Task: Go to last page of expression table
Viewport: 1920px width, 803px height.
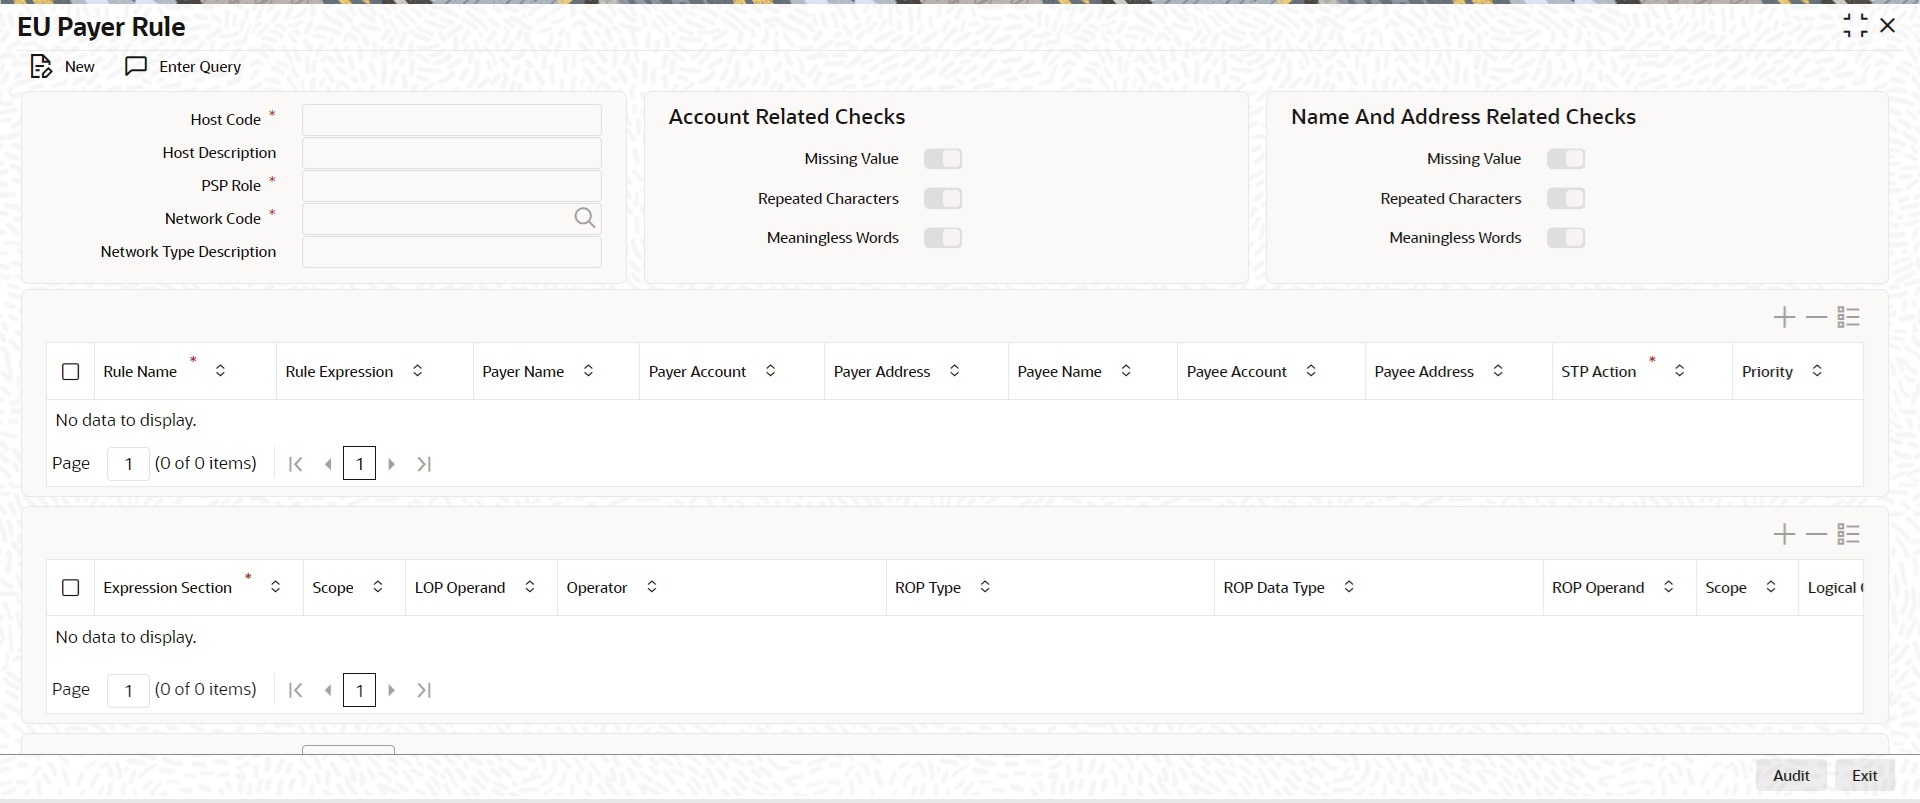Action: 424,690
